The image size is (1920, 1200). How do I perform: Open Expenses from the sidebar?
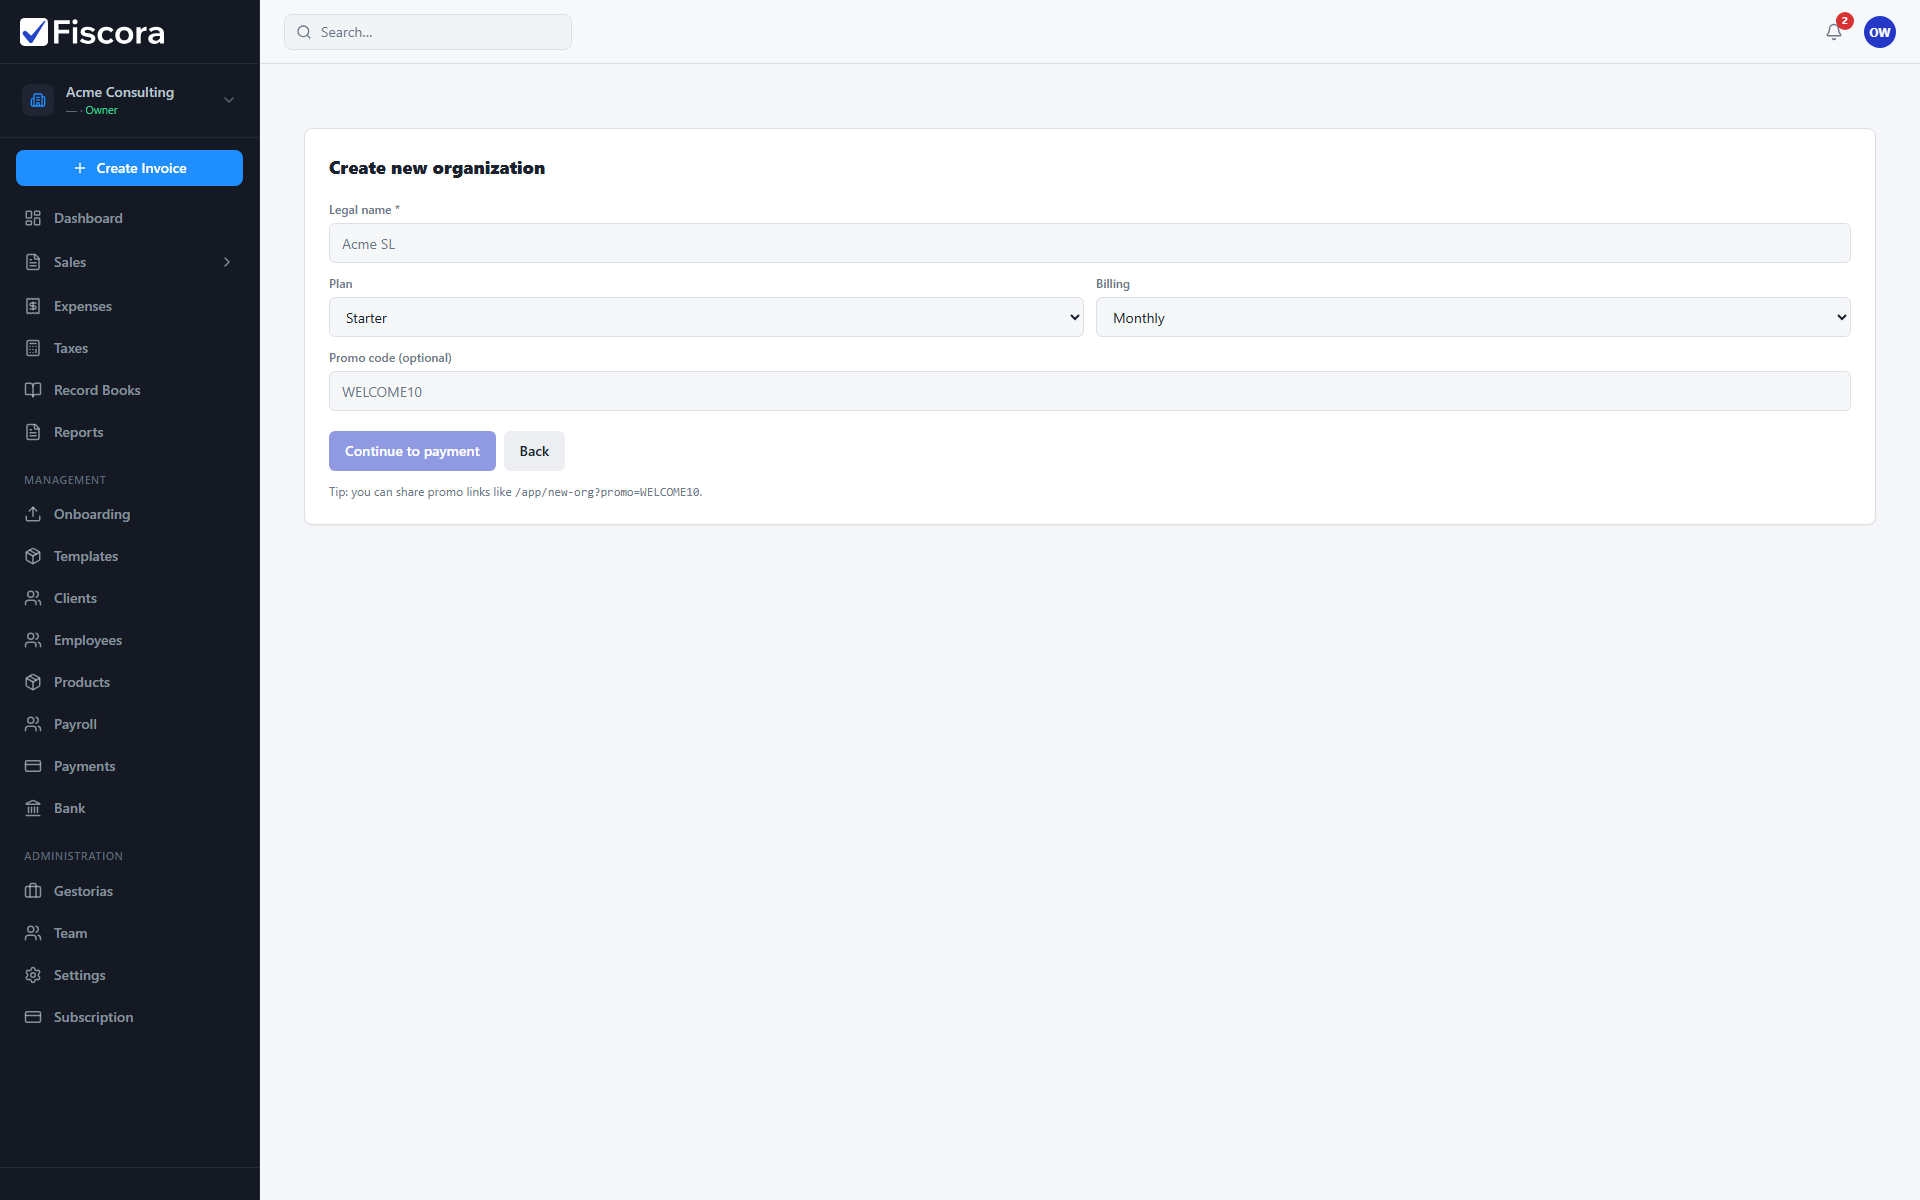point(129,306)
